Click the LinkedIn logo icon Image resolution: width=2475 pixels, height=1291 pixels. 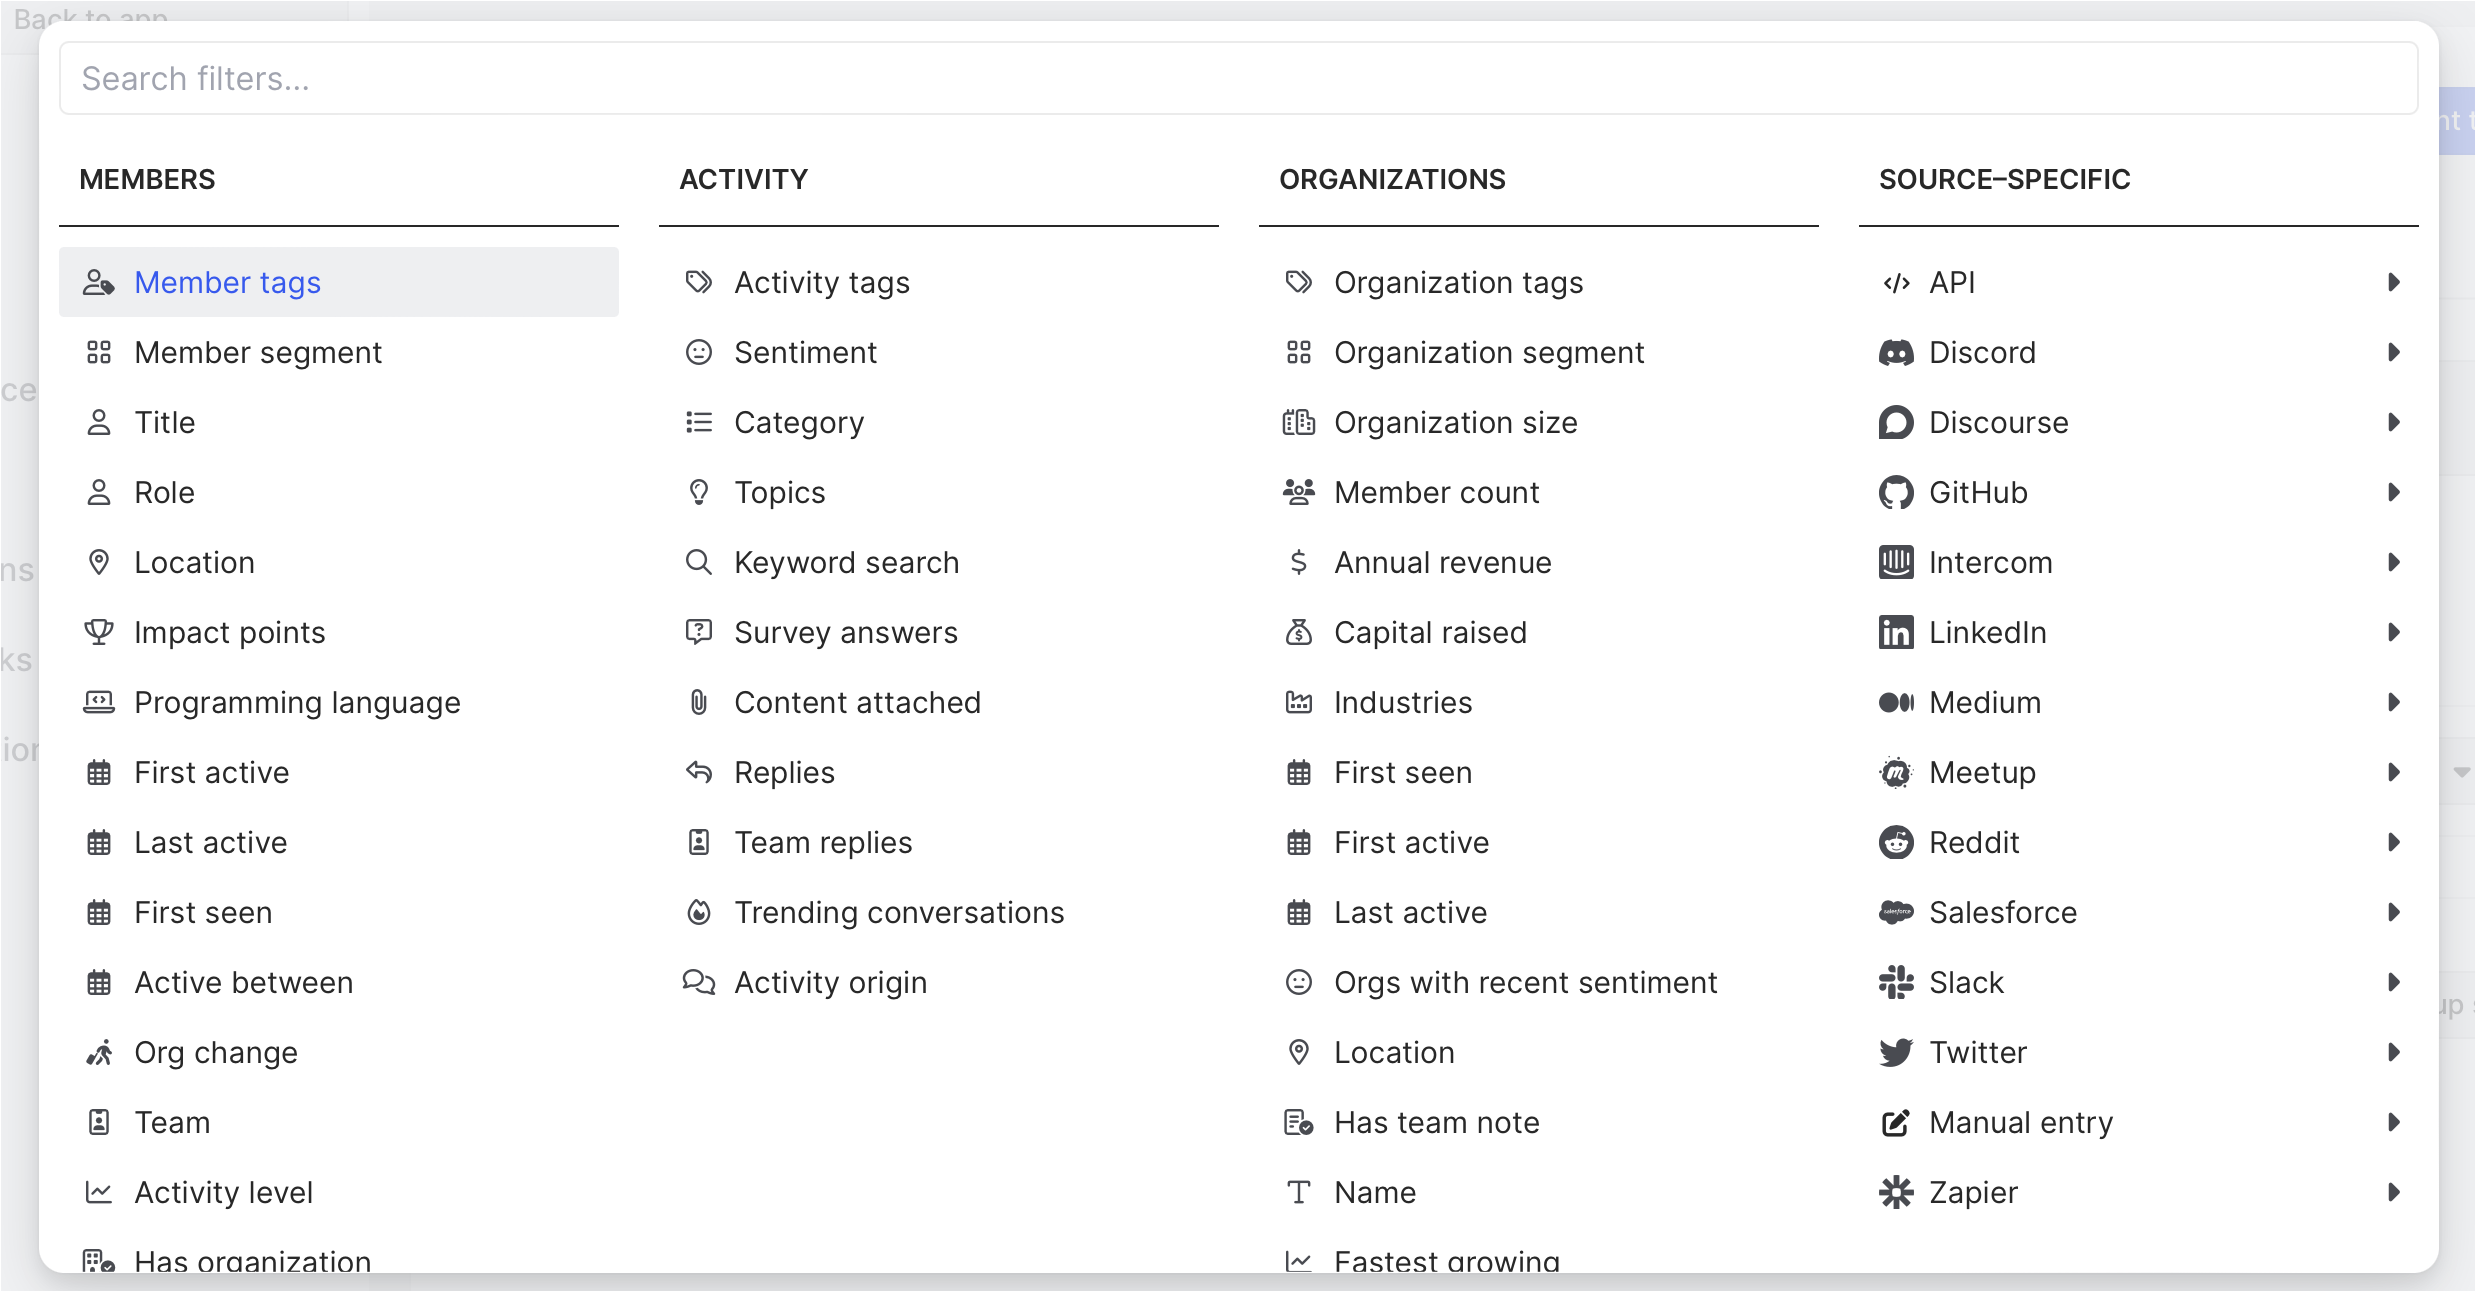click(x=1895, y=633)
